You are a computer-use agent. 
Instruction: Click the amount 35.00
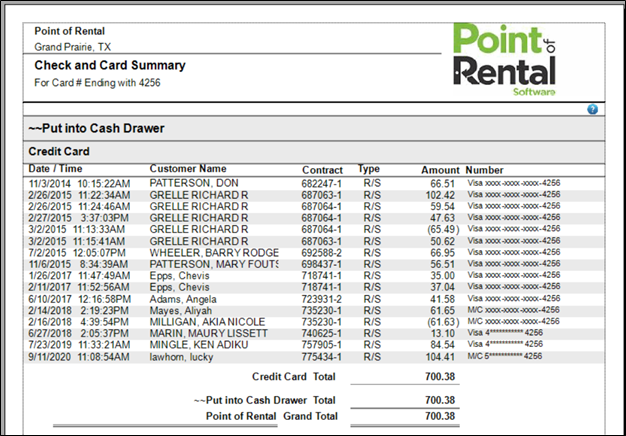click(x=442, y=276)
